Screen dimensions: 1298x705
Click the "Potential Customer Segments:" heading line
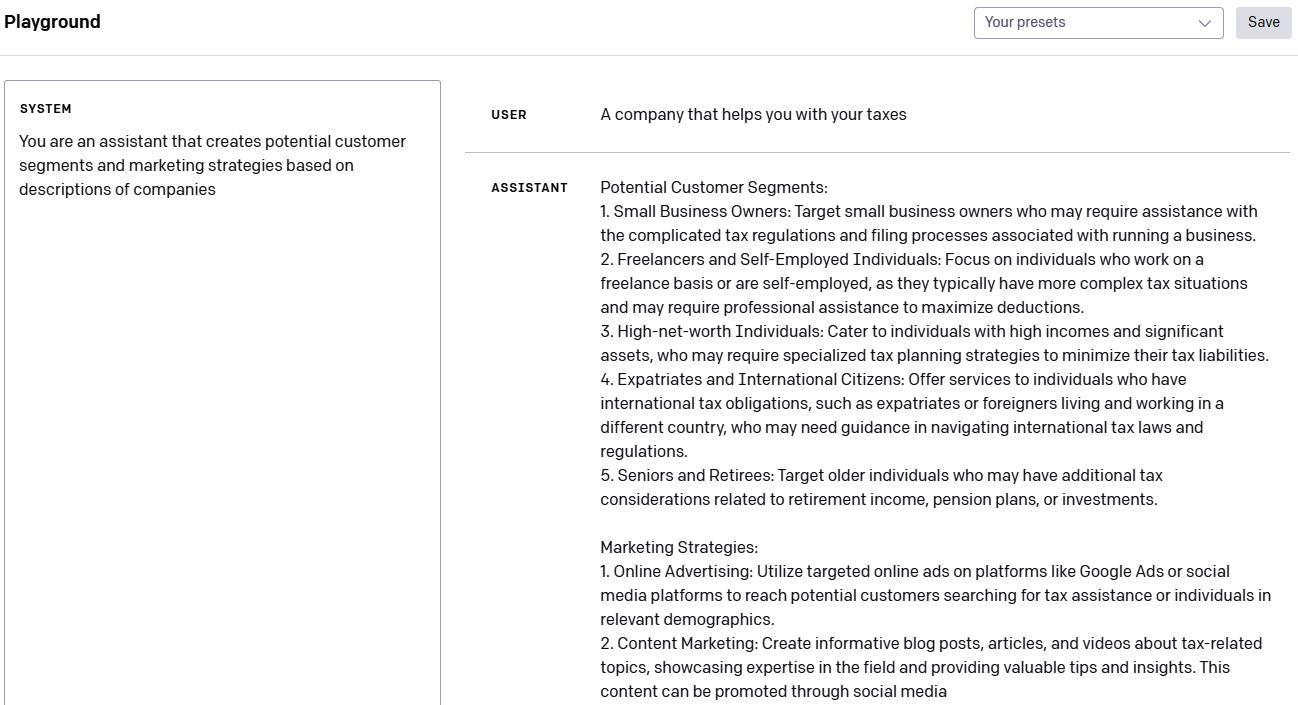714,188
